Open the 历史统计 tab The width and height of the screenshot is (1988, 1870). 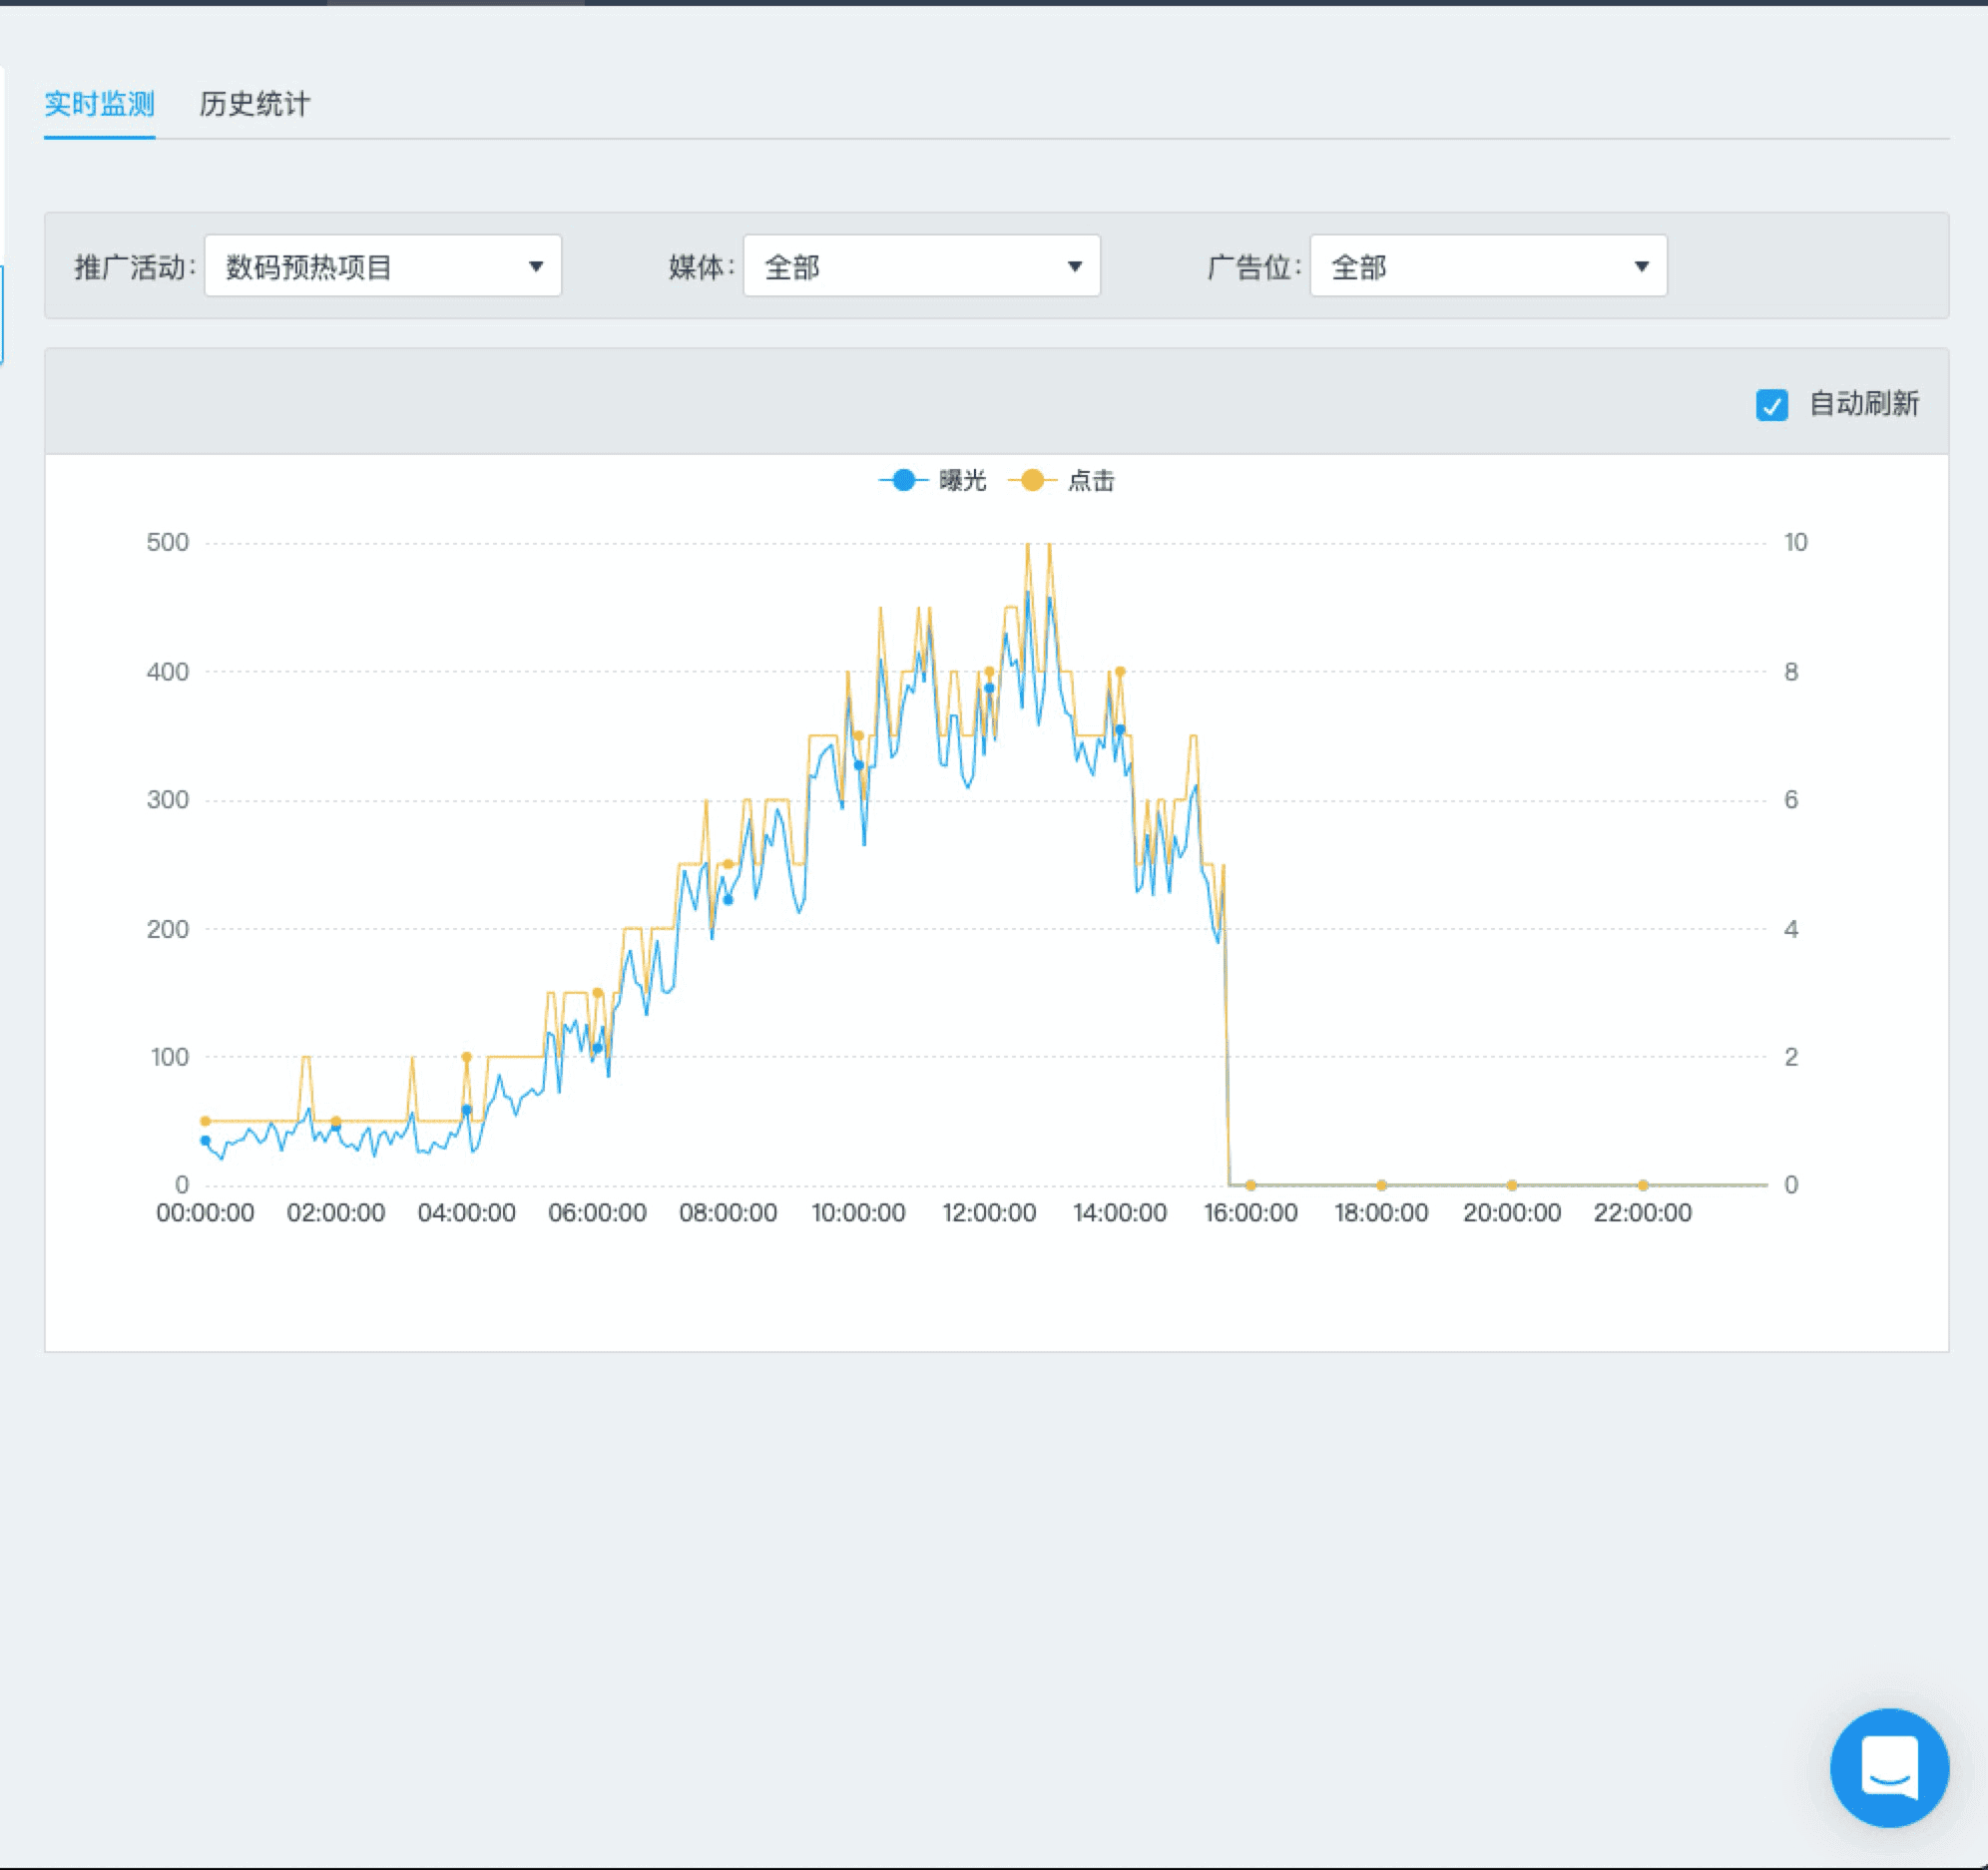tap(254, 104)
